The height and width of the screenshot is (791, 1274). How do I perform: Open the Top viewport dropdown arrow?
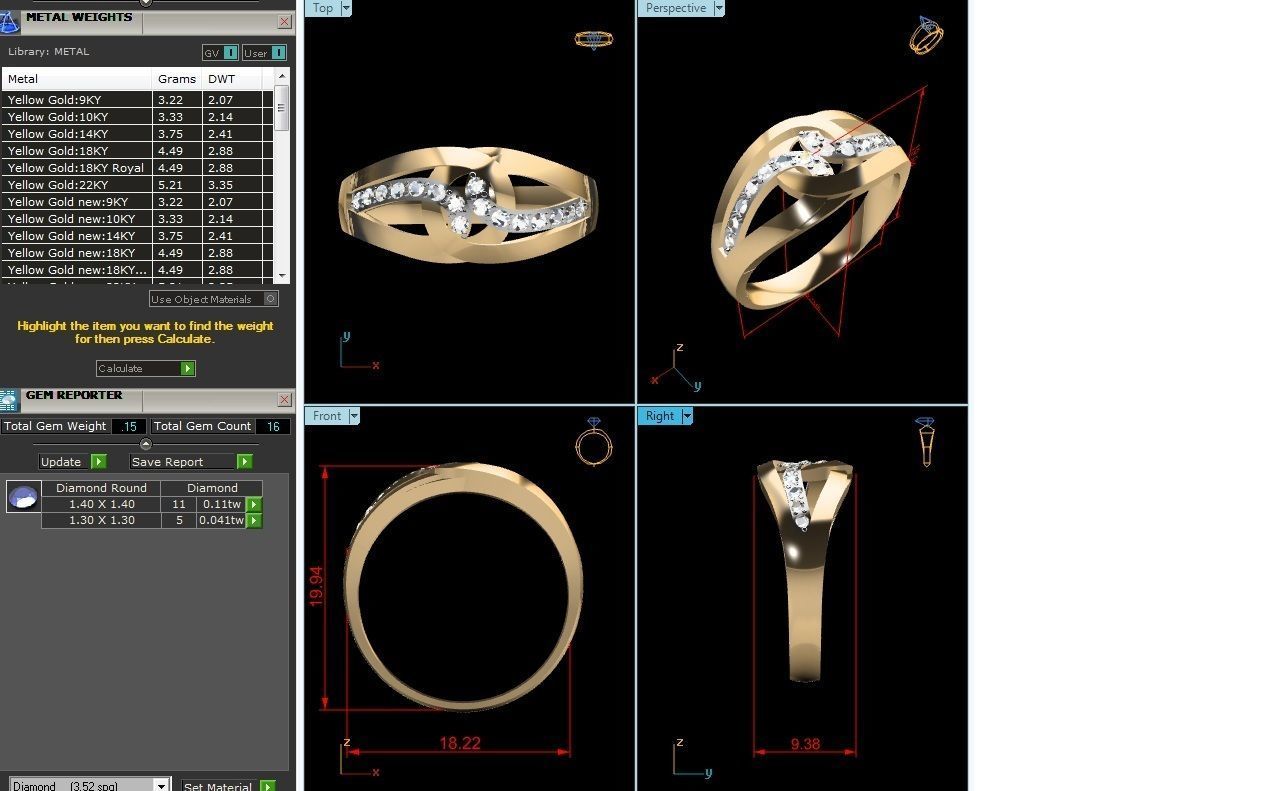pos(346,8)
